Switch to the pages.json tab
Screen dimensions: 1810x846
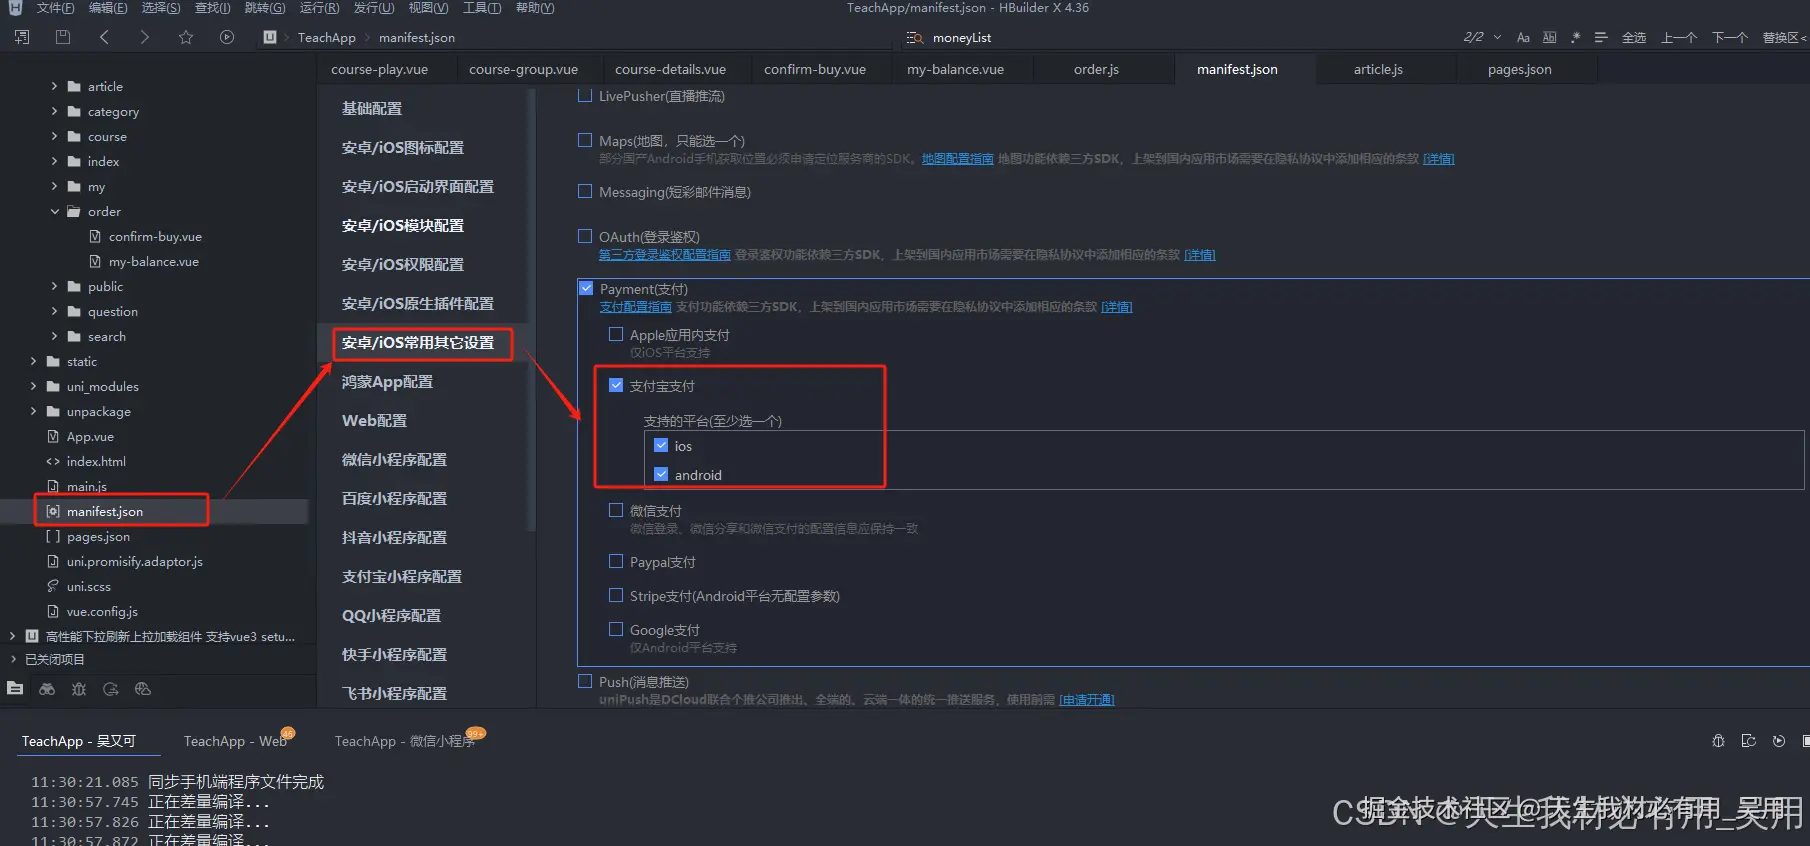(x=1519, y=69)
